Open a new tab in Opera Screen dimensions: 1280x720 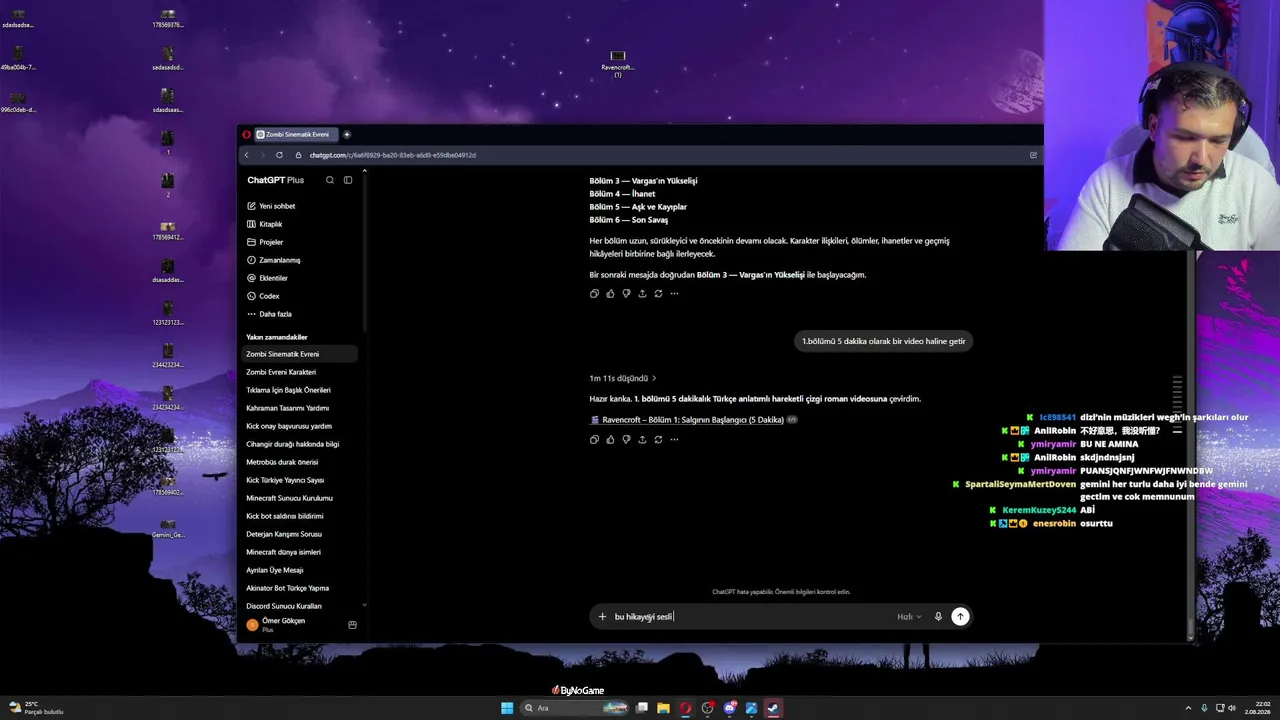pos(347,134)
